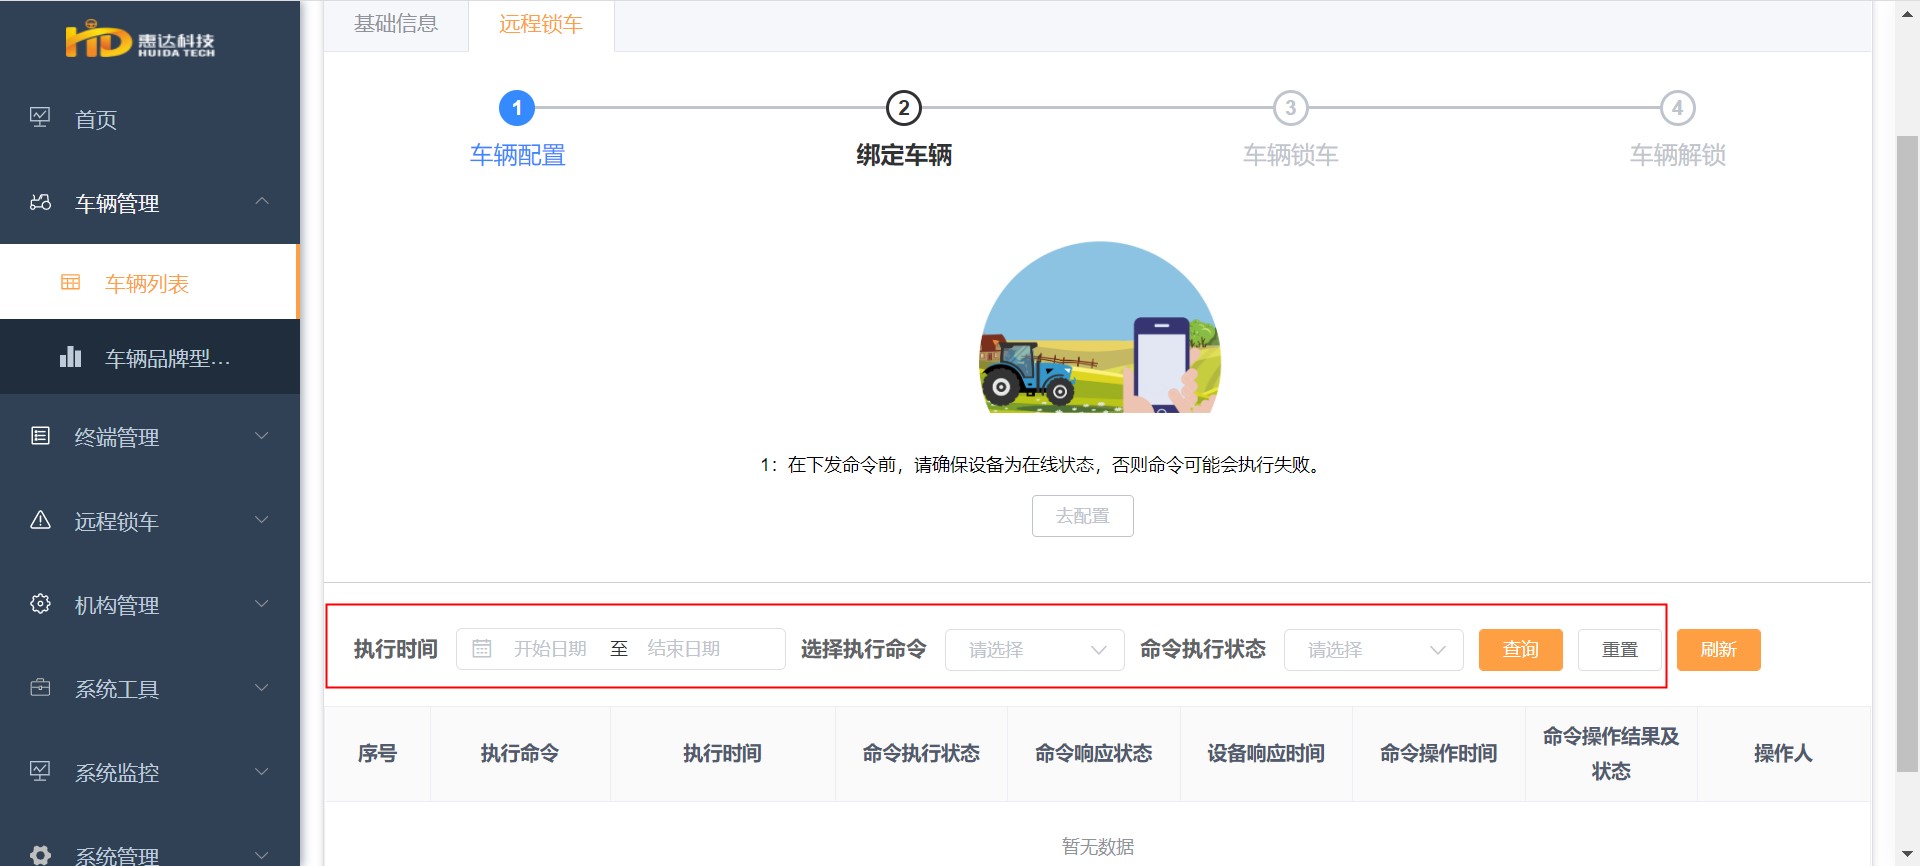Click the 刷新 button

click(1719, 650)
